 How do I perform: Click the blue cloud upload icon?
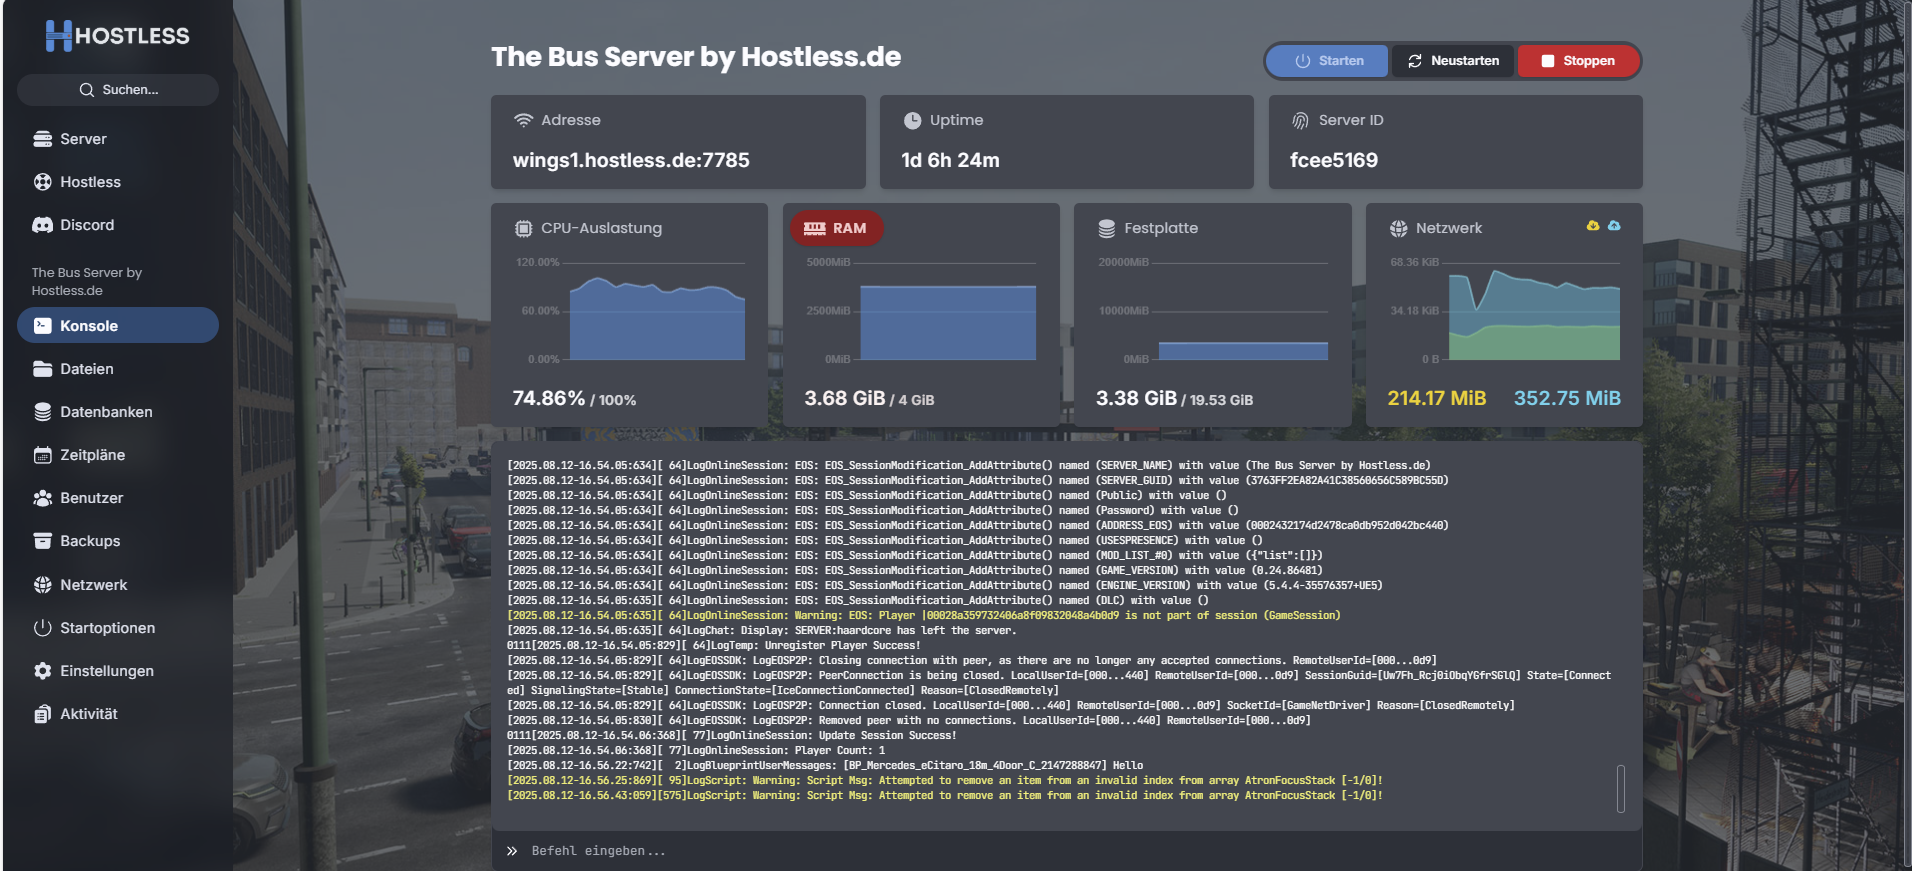pos(1614,226)
